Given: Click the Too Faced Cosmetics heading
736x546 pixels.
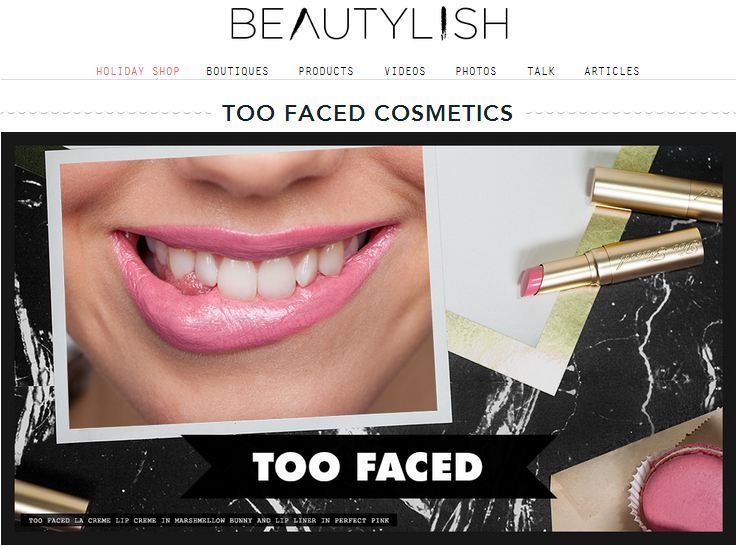Looking at the screenshot, I should 368,113.
